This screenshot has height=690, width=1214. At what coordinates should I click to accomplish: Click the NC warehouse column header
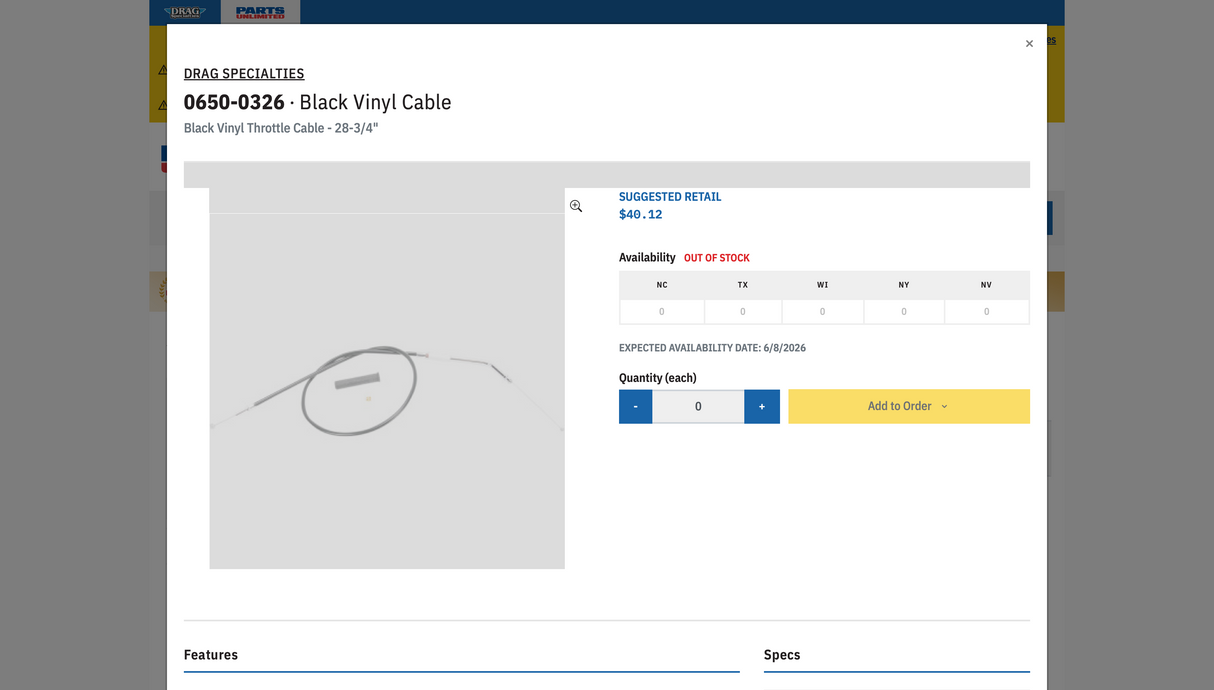[662, 285]
